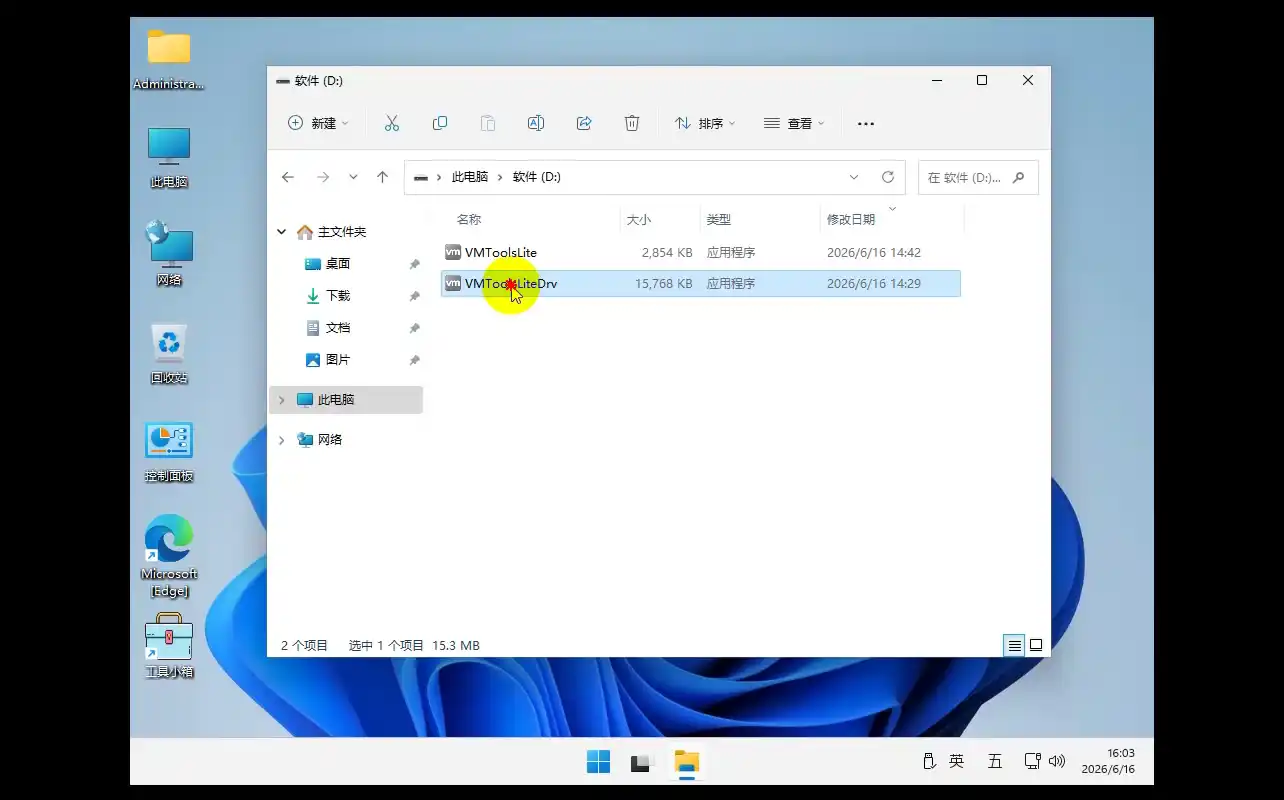
Task: Click the pin icon beside 下载
Action: point(414,296)
